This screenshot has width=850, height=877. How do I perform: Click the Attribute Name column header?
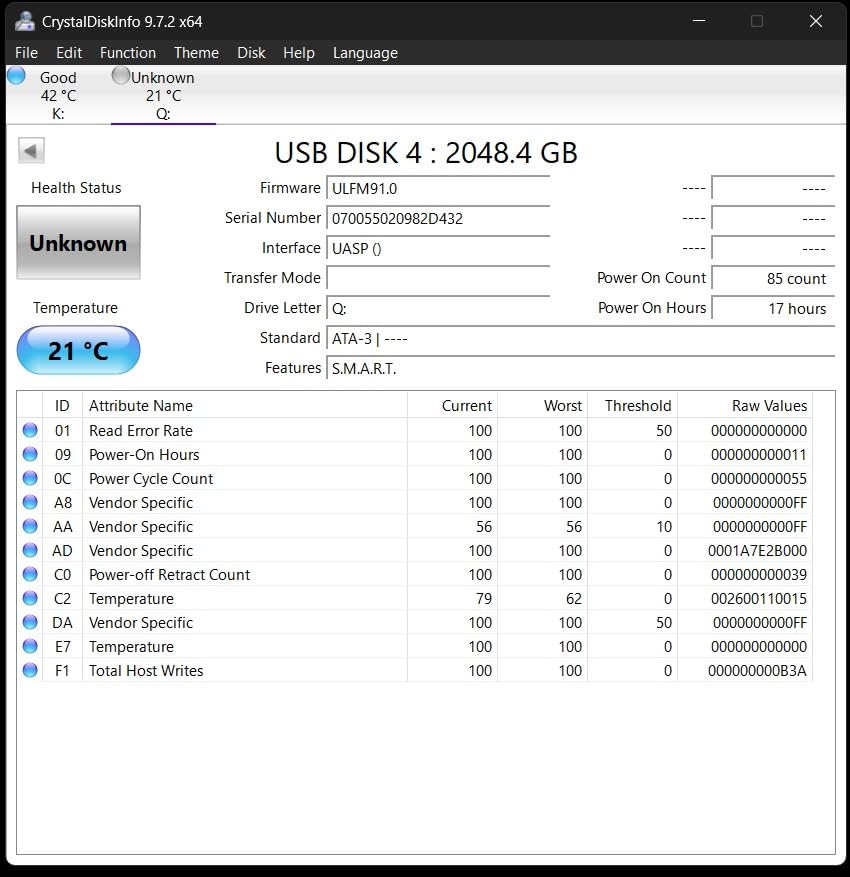point(245,406)
